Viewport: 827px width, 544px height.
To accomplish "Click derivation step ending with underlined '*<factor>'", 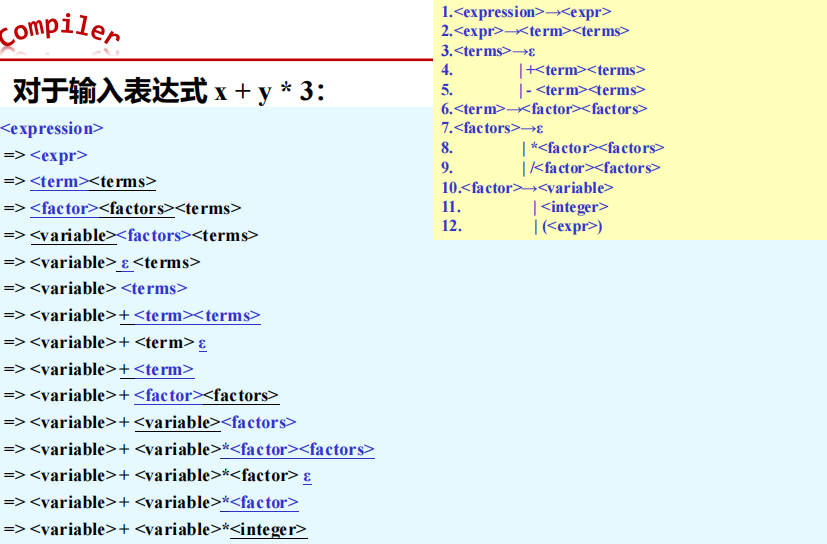I will coord(151,503).
